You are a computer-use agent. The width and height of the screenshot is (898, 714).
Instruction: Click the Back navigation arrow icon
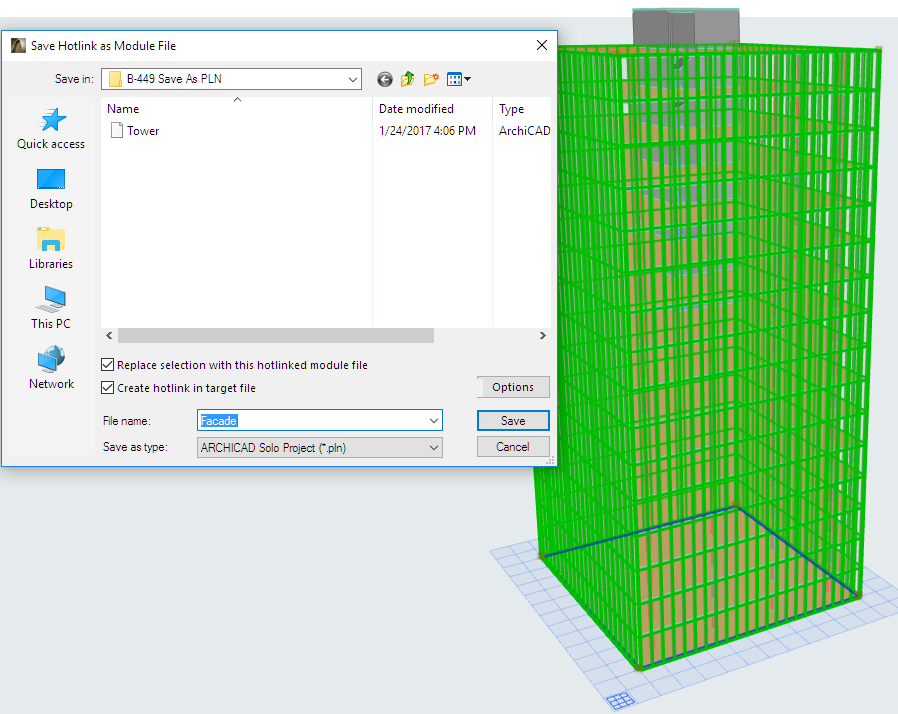385,79
